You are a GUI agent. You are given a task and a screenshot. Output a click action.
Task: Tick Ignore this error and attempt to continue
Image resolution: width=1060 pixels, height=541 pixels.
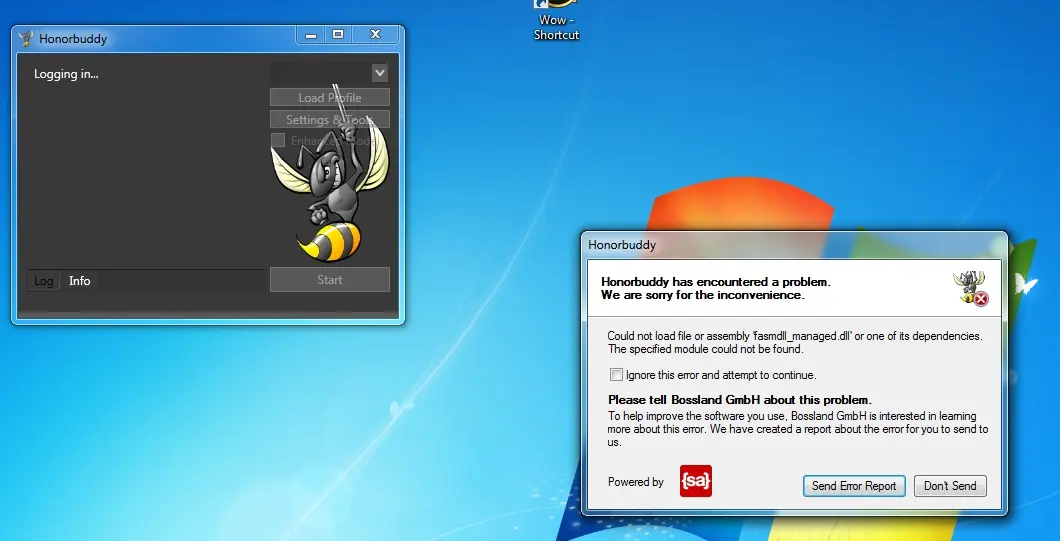click(x=616, y=375)
